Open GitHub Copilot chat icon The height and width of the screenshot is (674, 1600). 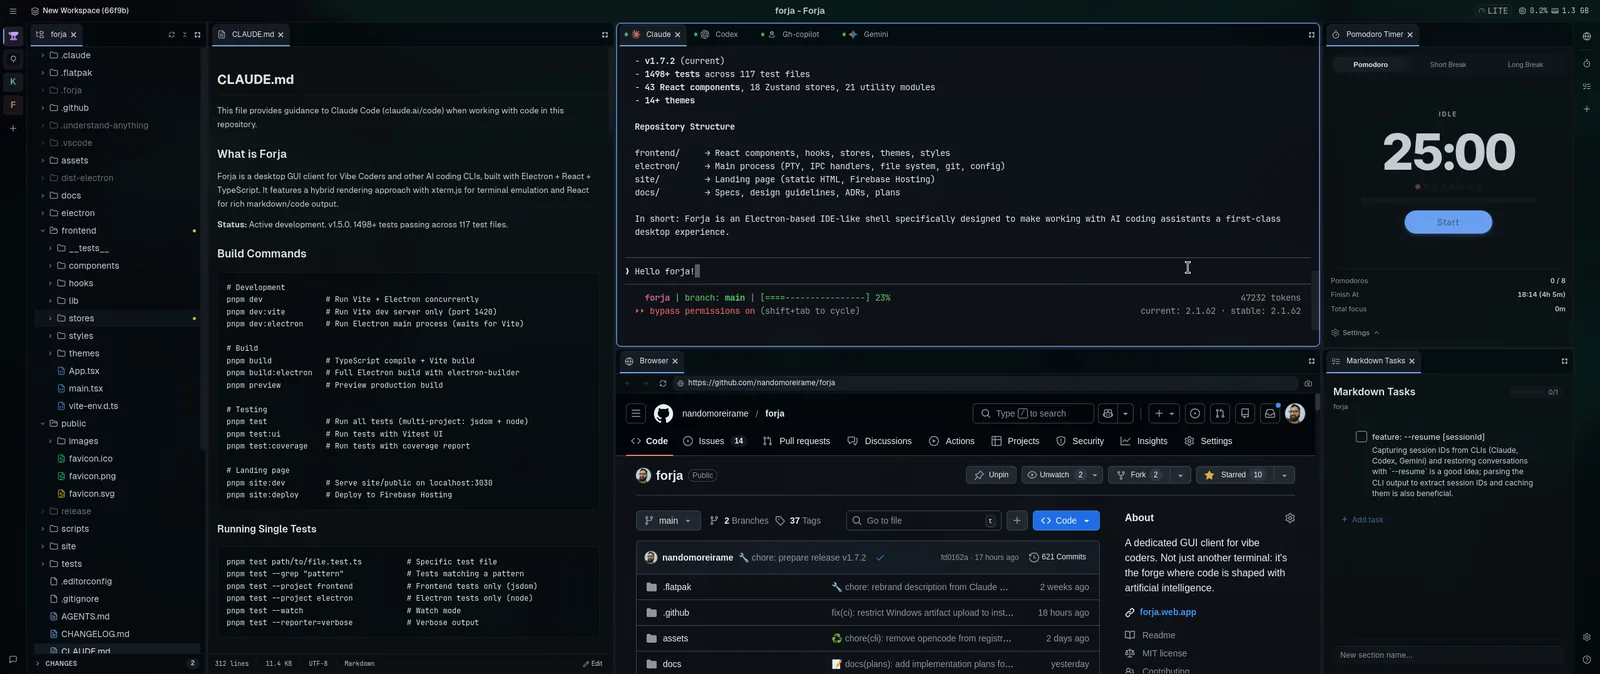(1107, 413)
